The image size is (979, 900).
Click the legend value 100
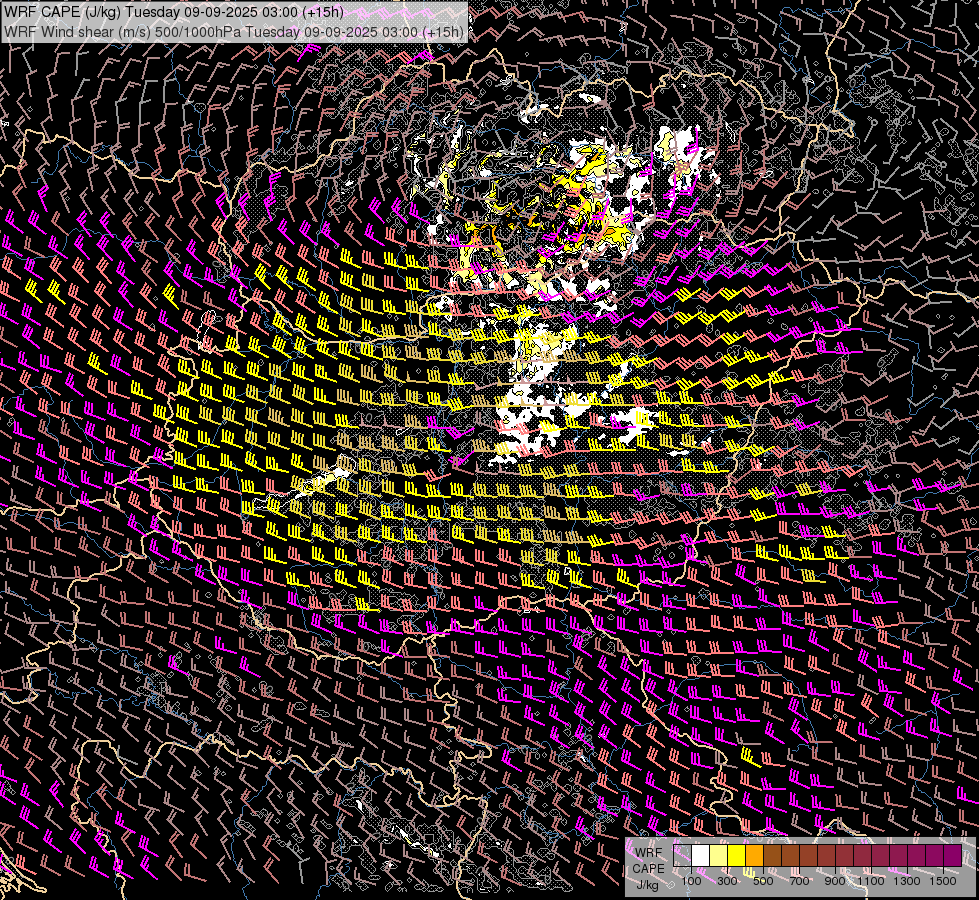click(x=691, y=881)
